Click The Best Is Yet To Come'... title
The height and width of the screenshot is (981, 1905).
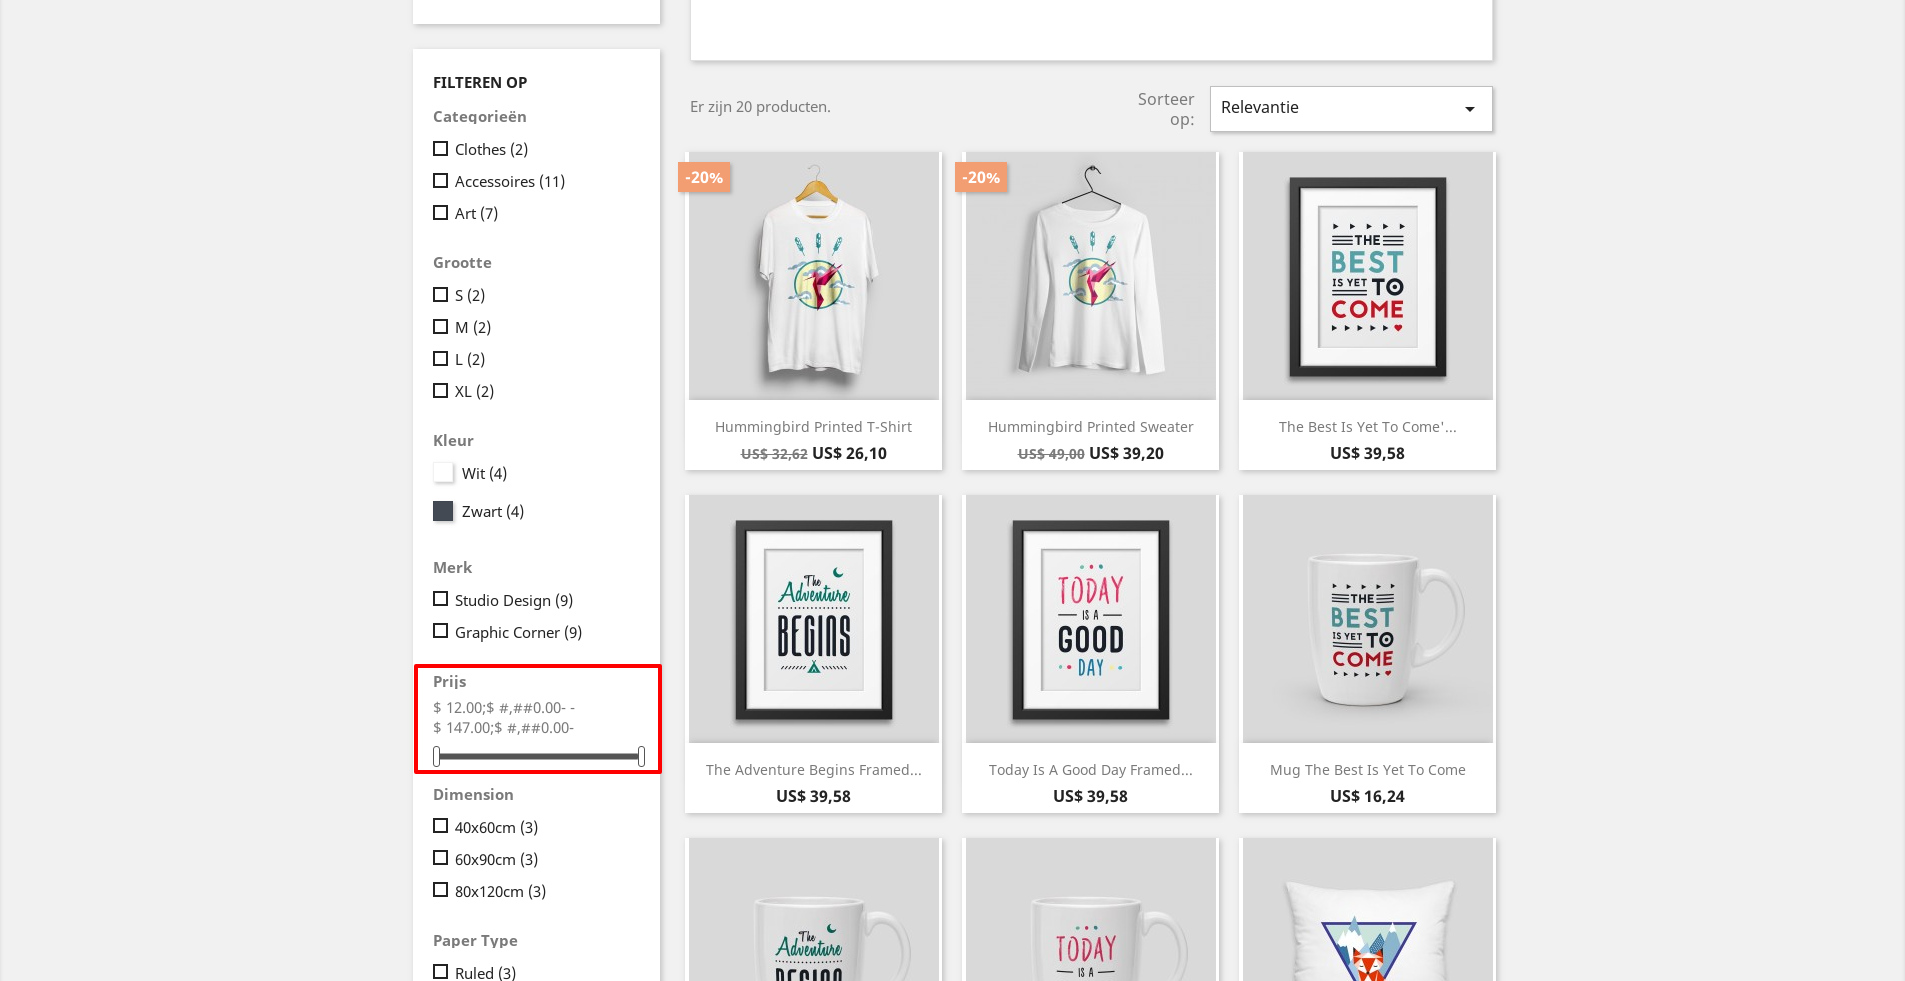click(1367, 427)
